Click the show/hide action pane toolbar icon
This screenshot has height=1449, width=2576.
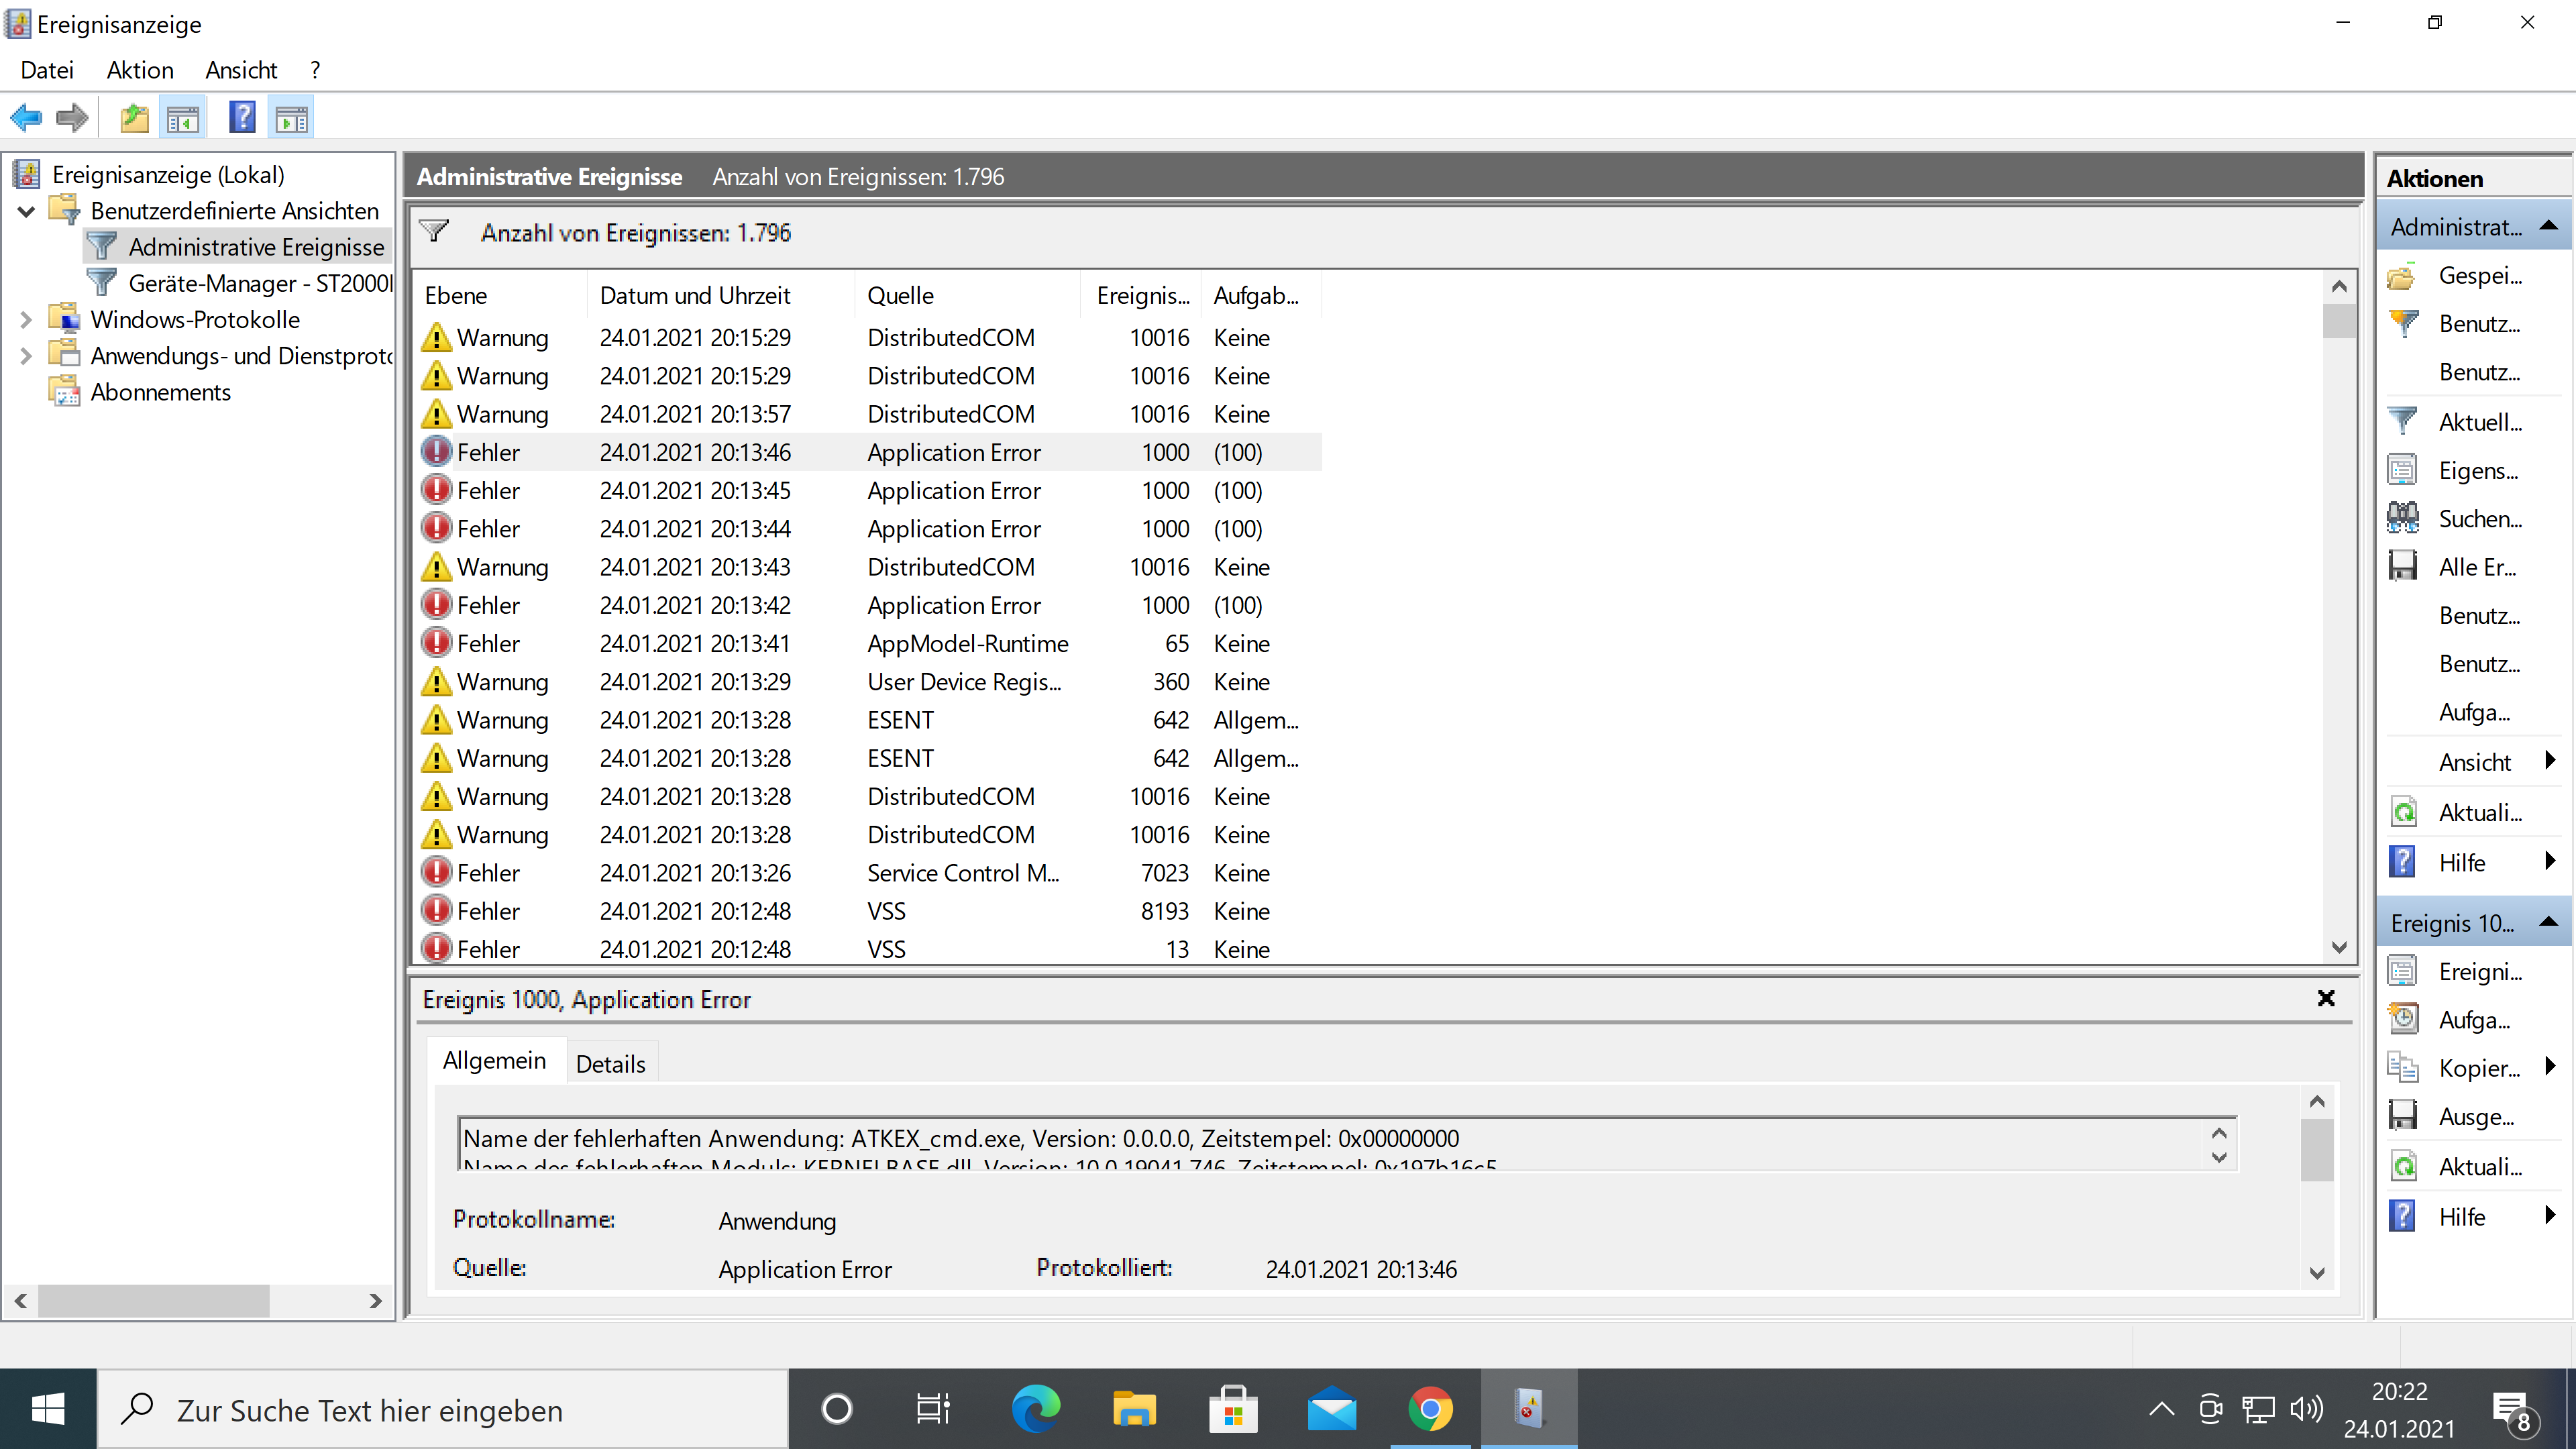[x=291, y=118]
